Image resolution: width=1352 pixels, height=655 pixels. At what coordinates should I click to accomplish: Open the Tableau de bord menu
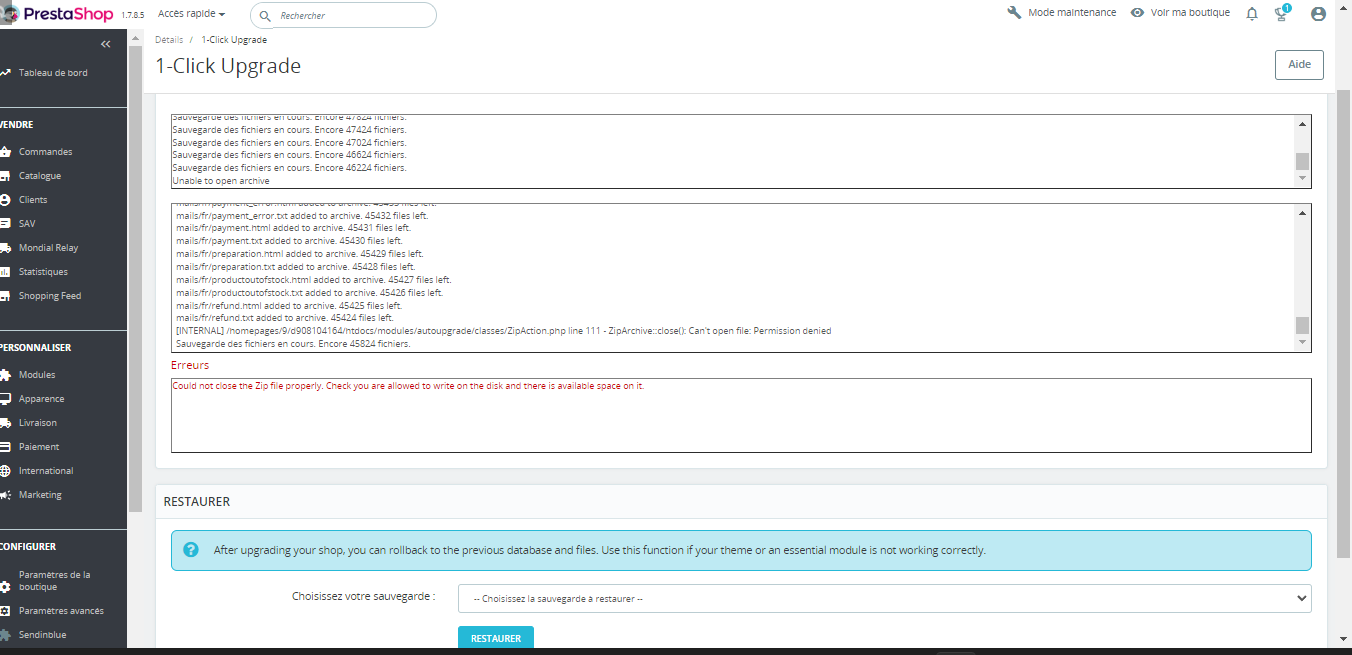pos(53,73)
